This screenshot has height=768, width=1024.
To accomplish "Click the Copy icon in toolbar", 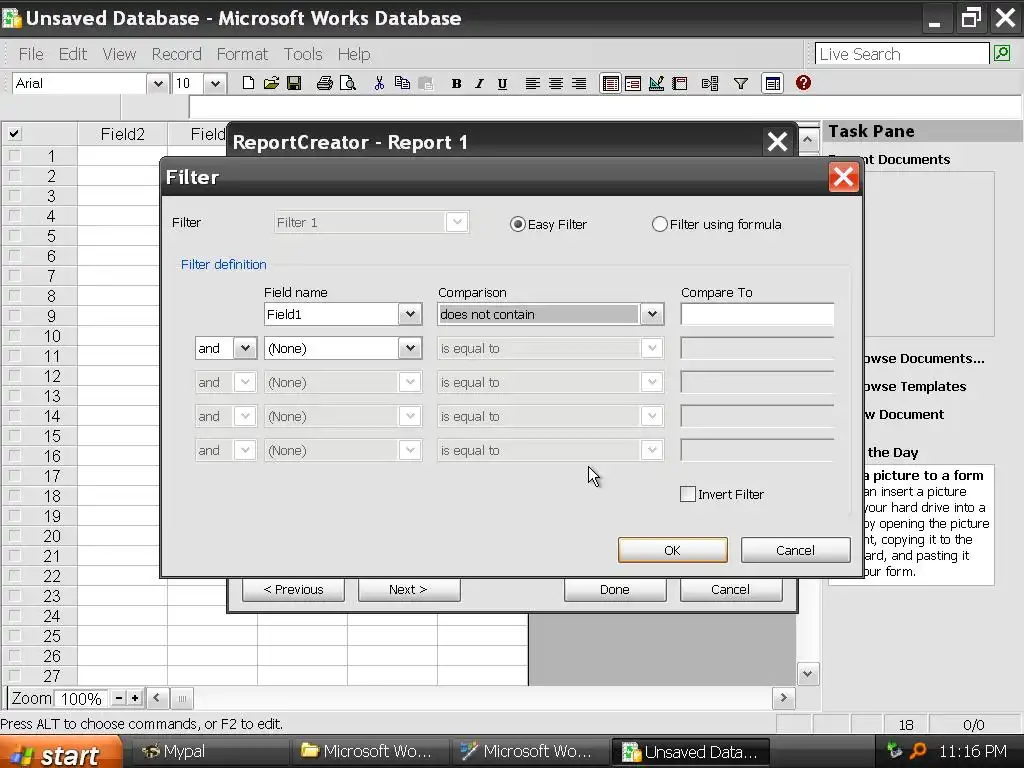I will (402, 83).
